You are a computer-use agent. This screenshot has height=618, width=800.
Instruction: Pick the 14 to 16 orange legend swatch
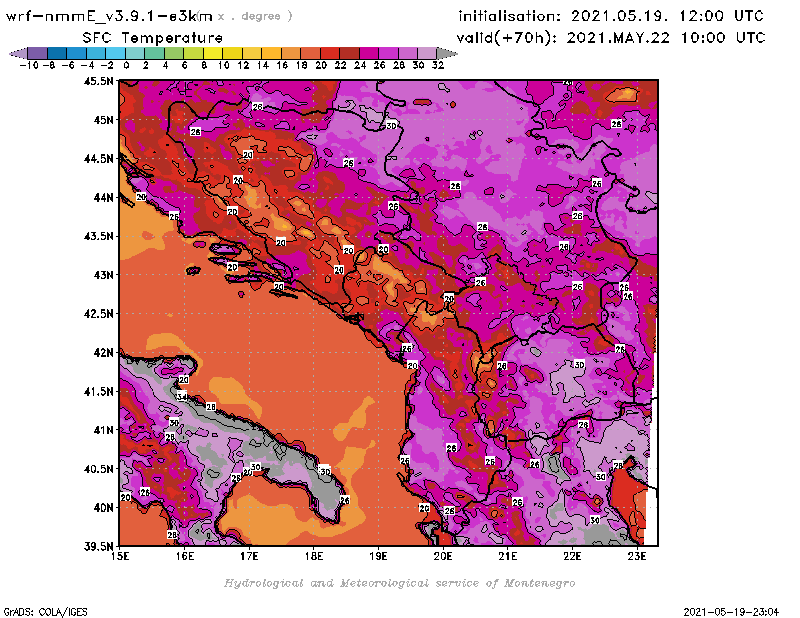tap(271, 53)
